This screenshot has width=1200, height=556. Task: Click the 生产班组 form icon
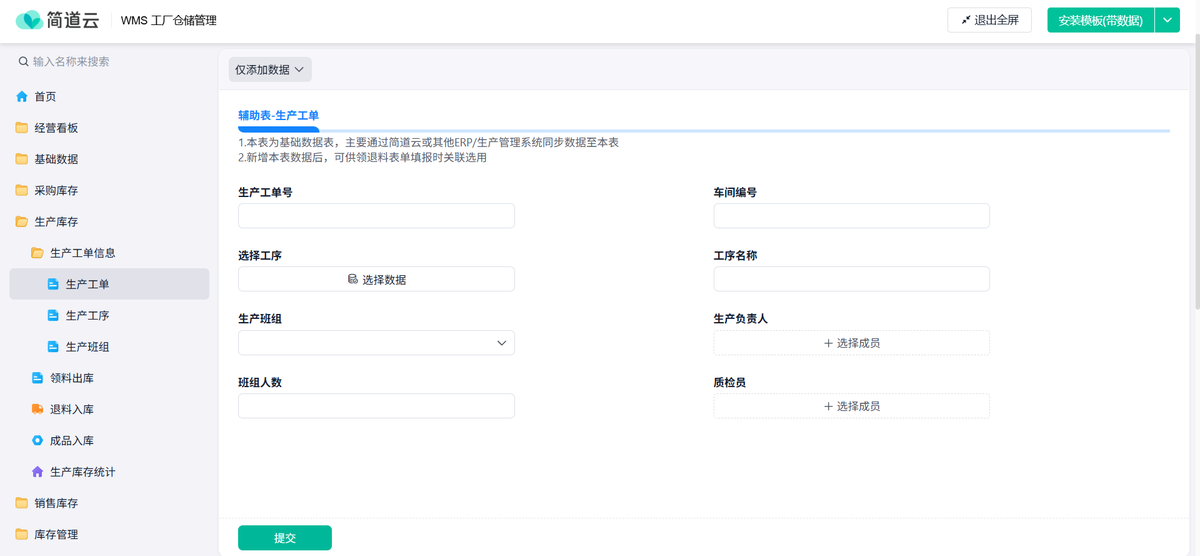(x=53, y=347)
